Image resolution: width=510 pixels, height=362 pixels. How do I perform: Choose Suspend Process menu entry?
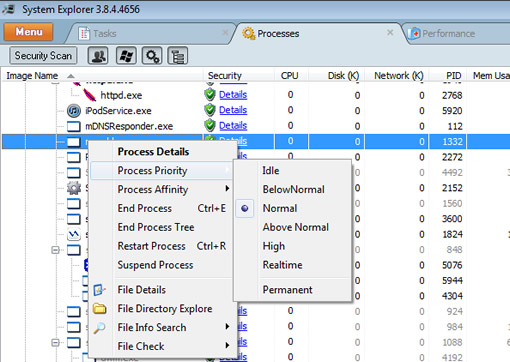click(161, 265)
